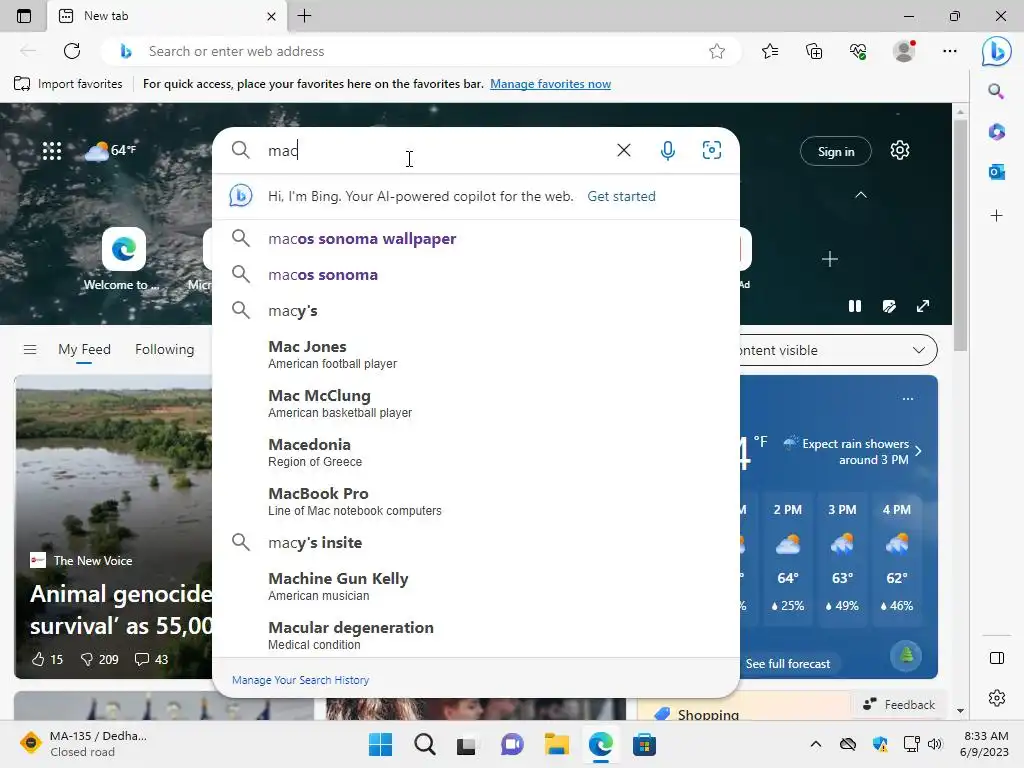Screen dimensions: 1024x768
Task: Select the macy's suggestion
Action: click(475, 311)
